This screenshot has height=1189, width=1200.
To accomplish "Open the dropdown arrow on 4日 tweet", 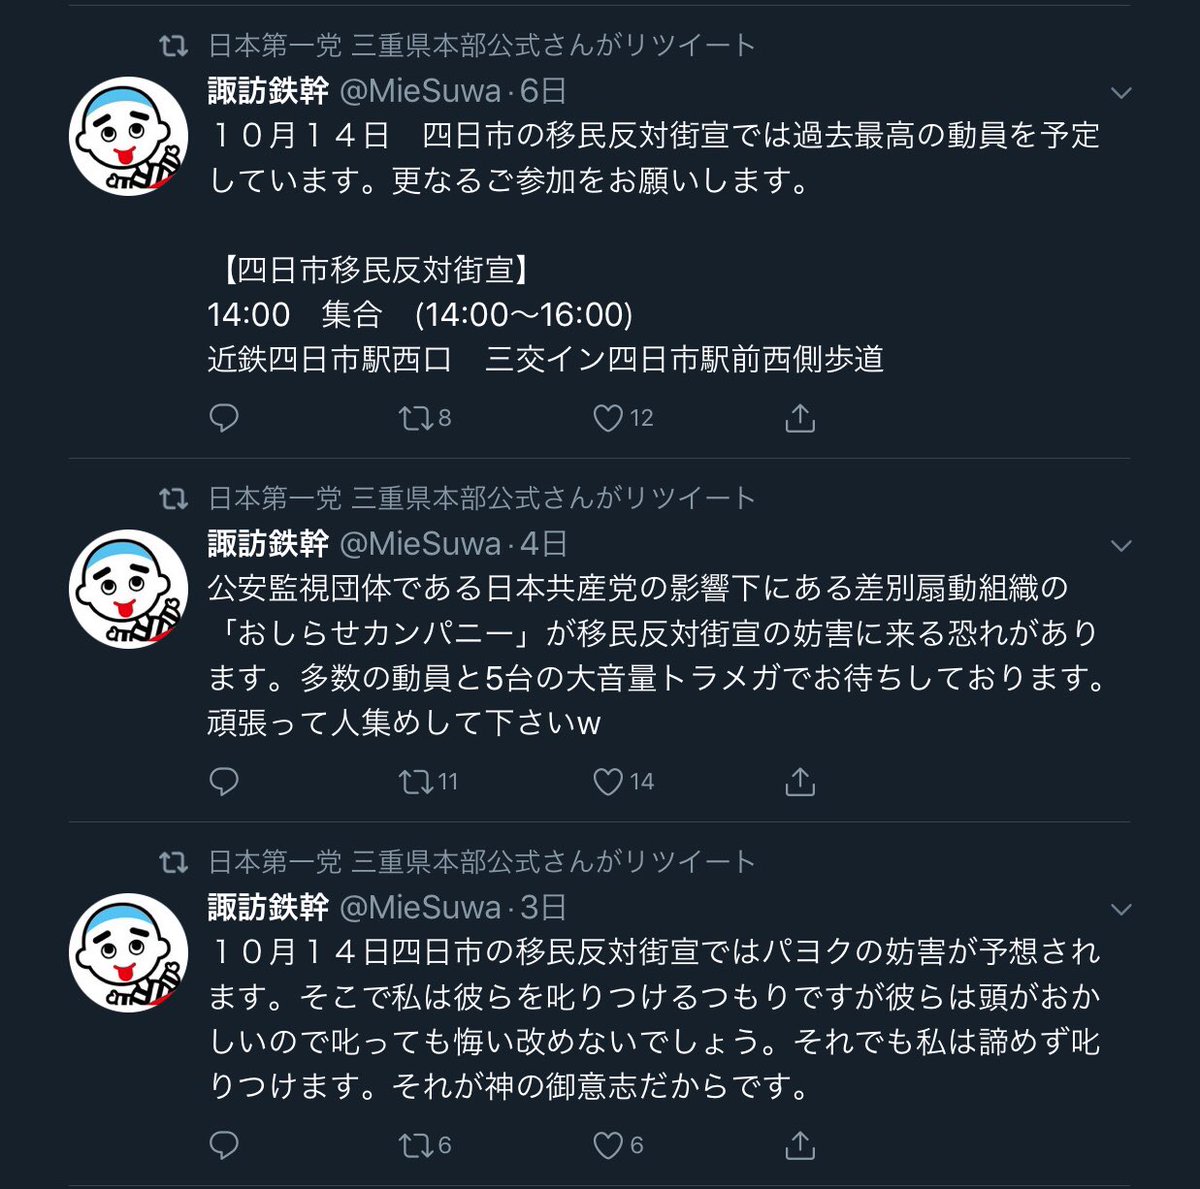I will [x=1121, y=546].
